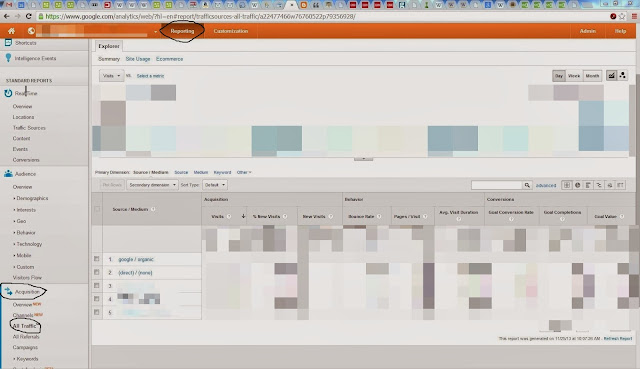Open the Help menu
Screen dimensions: 640x369
point(620,31)
